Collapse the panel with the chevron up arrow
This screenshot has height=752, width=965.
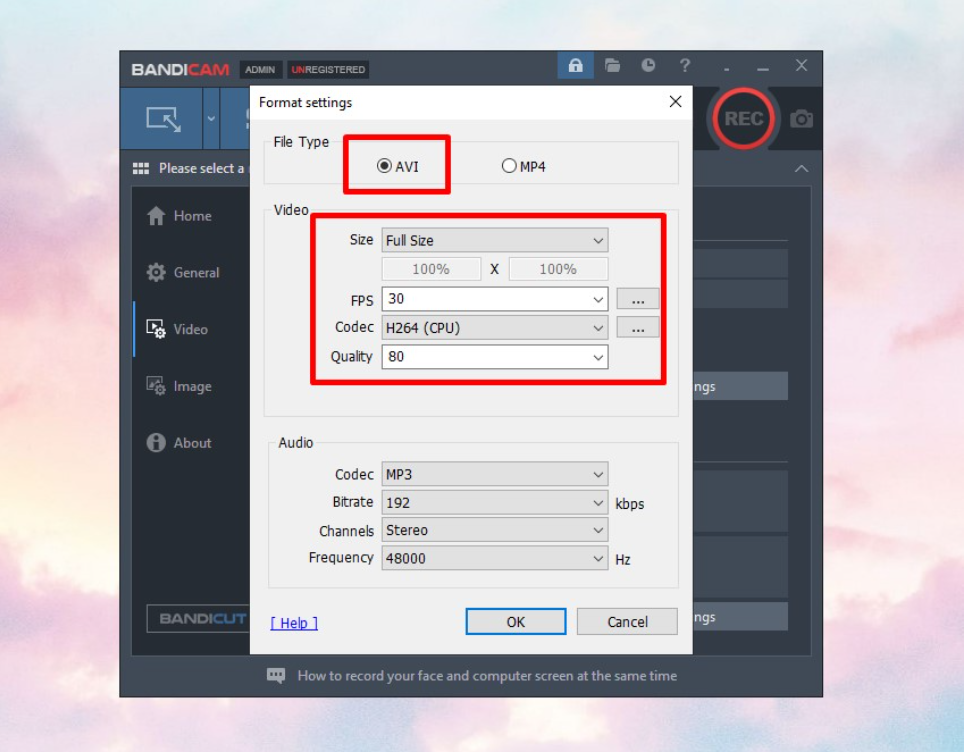click(x=801, y=169)
